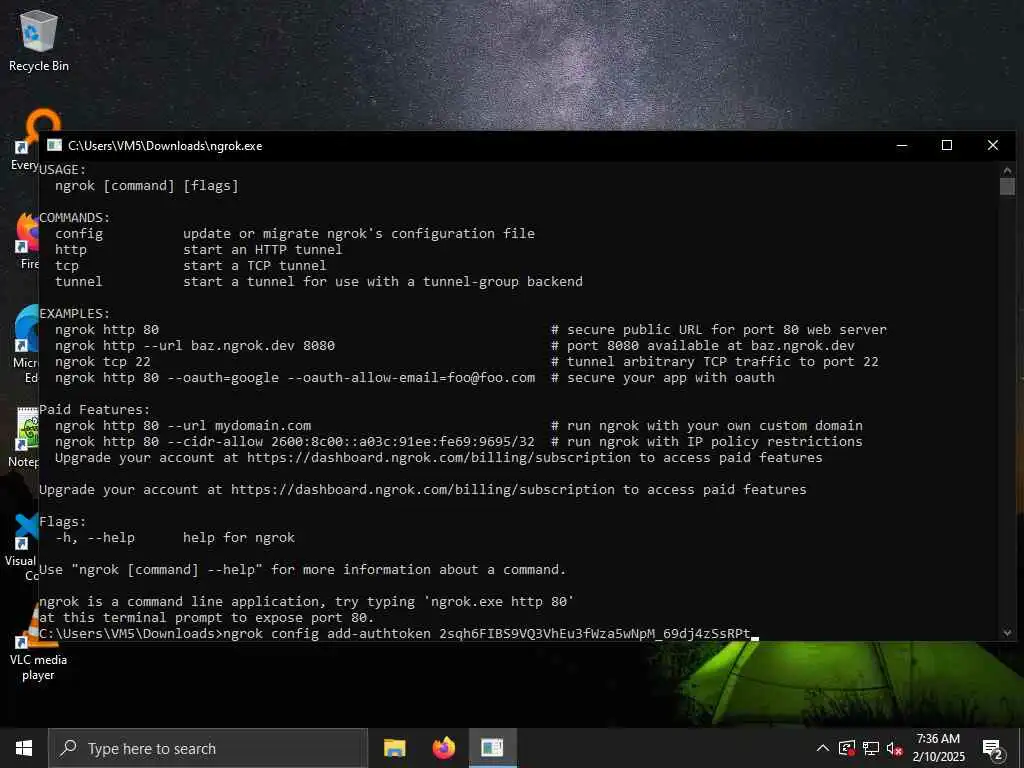This screenshot has height=768, width=1024.
Task: Click the muted volume tray icon
Action: point(894,748)
